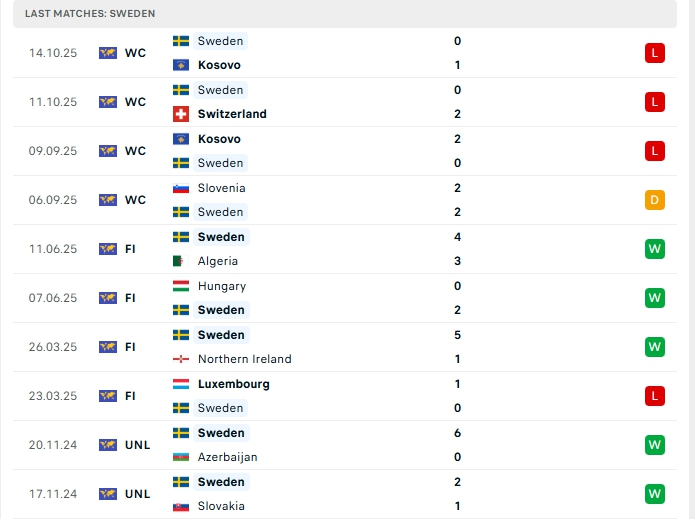Click the red L badge for Sweden–Switzerland match
695x519 pixels.
pyautogui.click(x=655, y=102)
